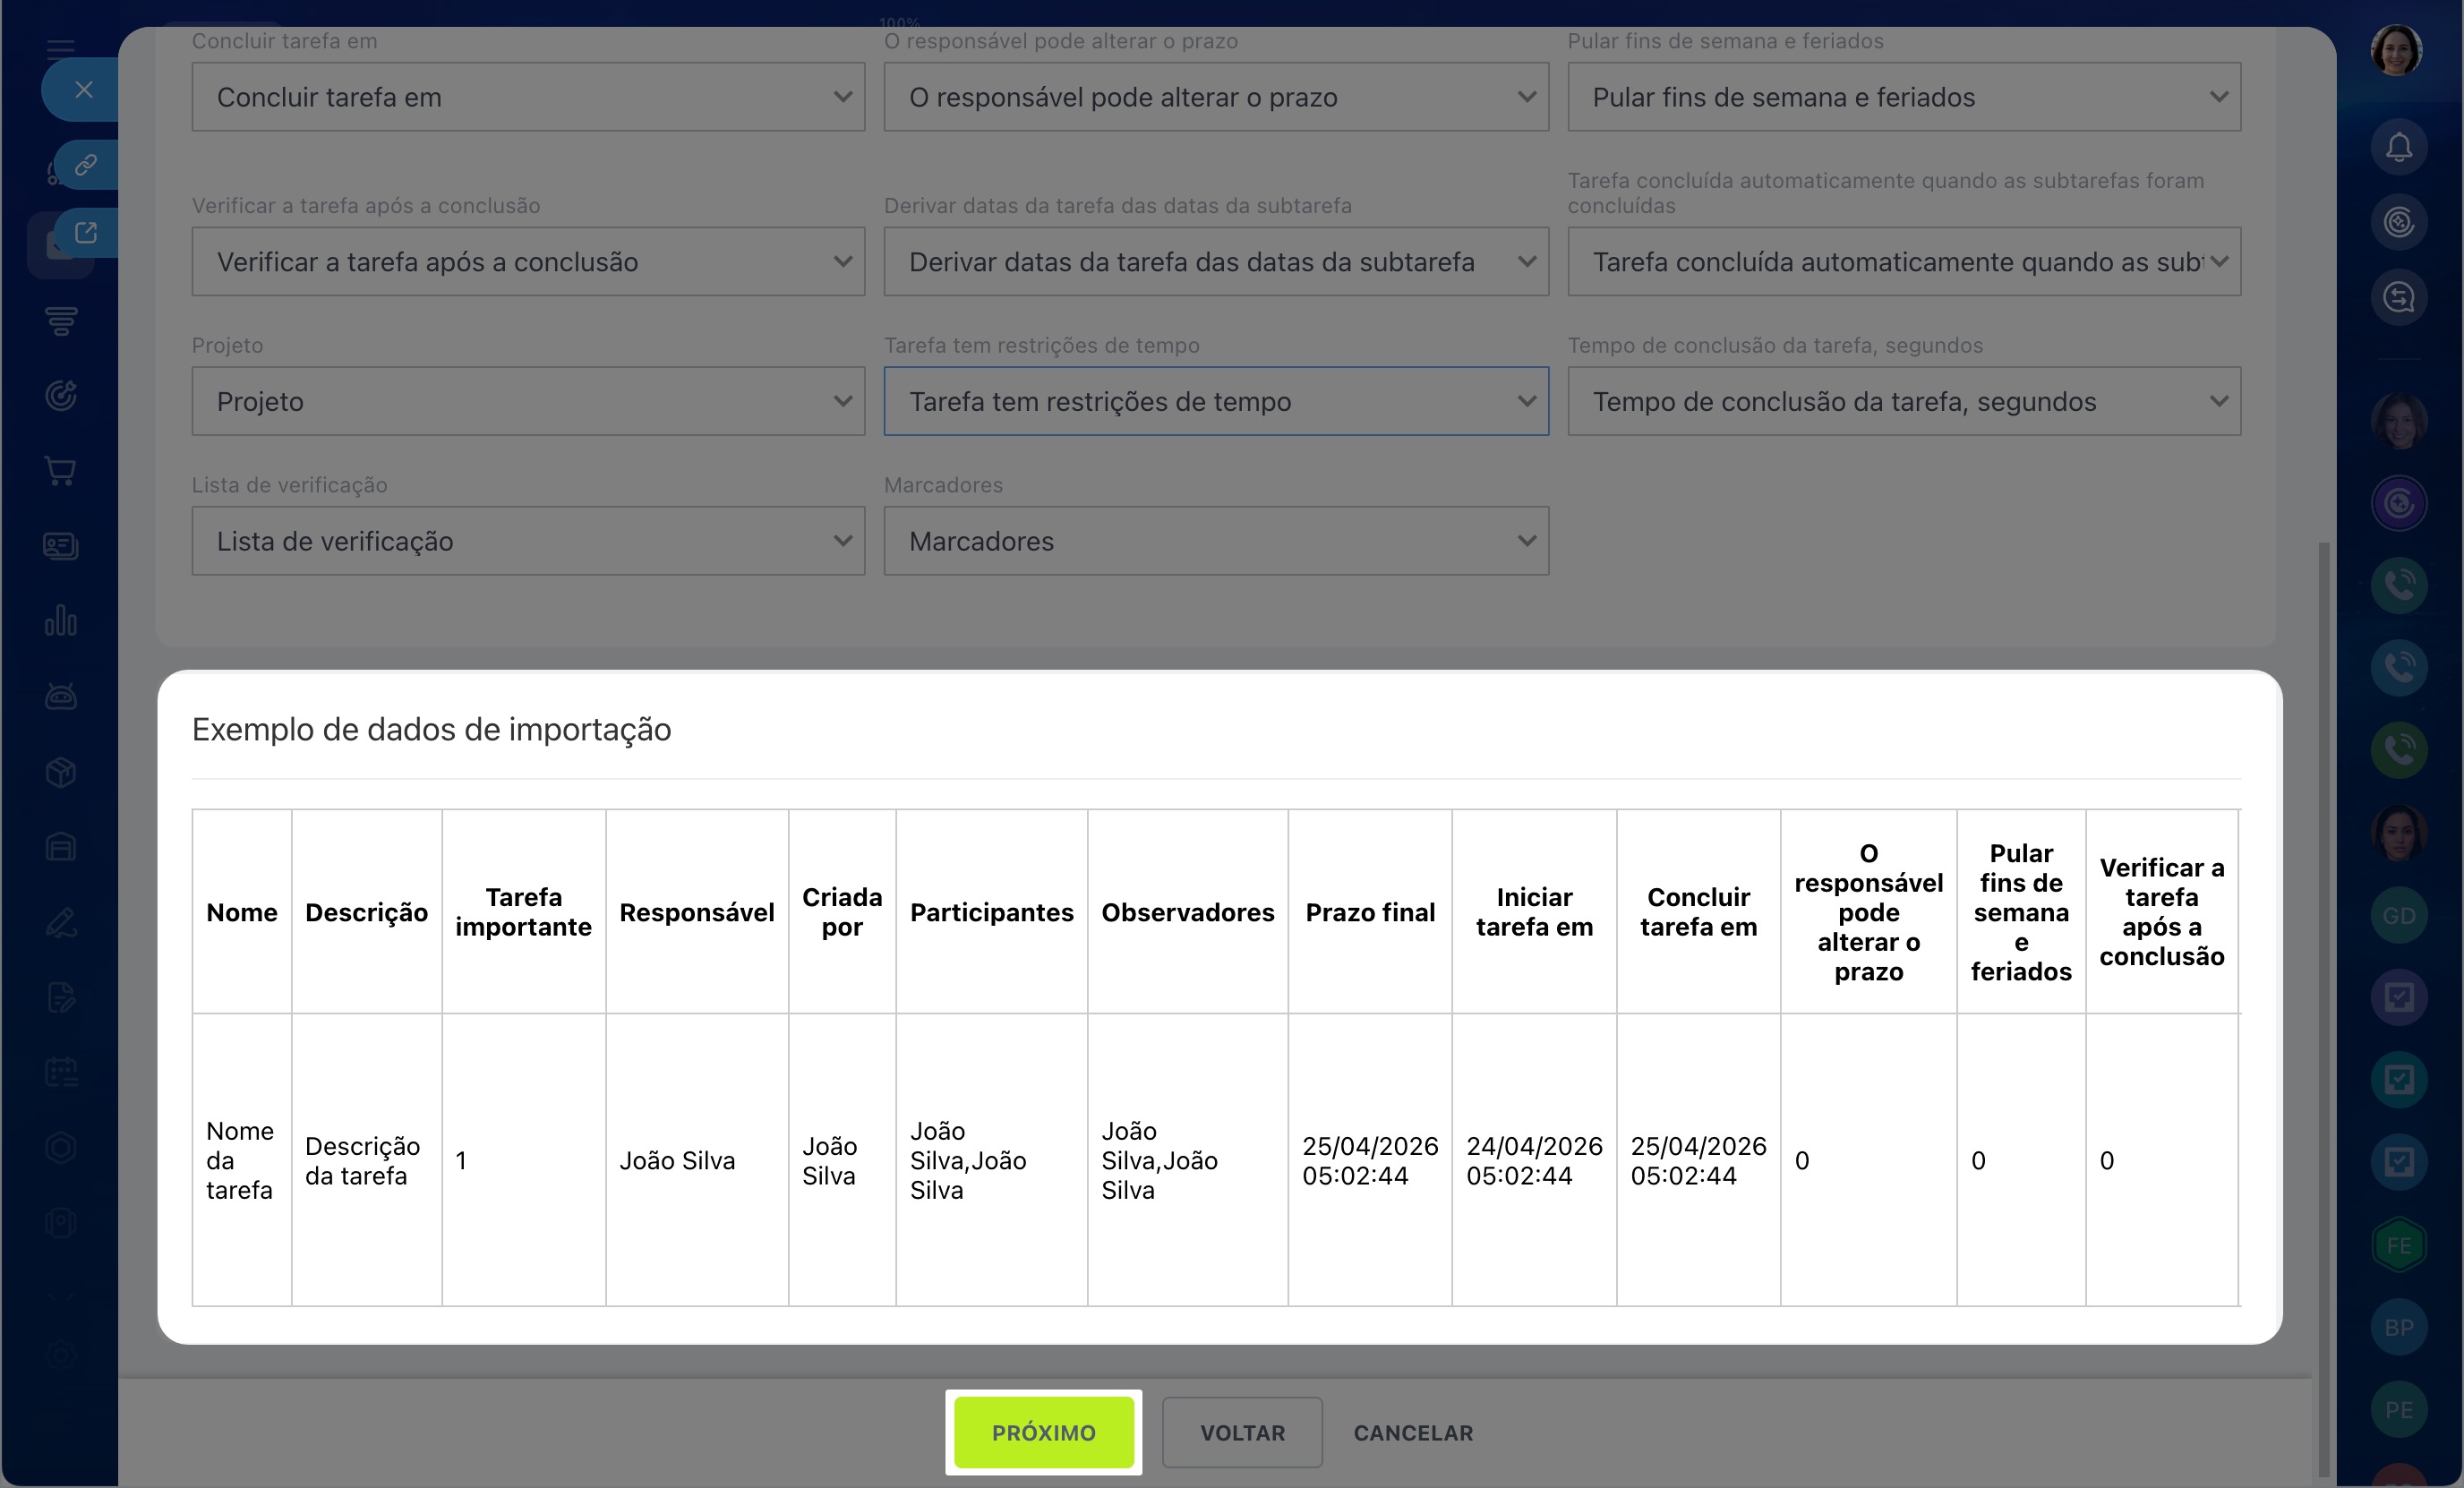Viewport: 2464px width, 1488px height.
Task: Open Tarefa tem restrições de tempo dropdown
Action: coord(1215,401)
